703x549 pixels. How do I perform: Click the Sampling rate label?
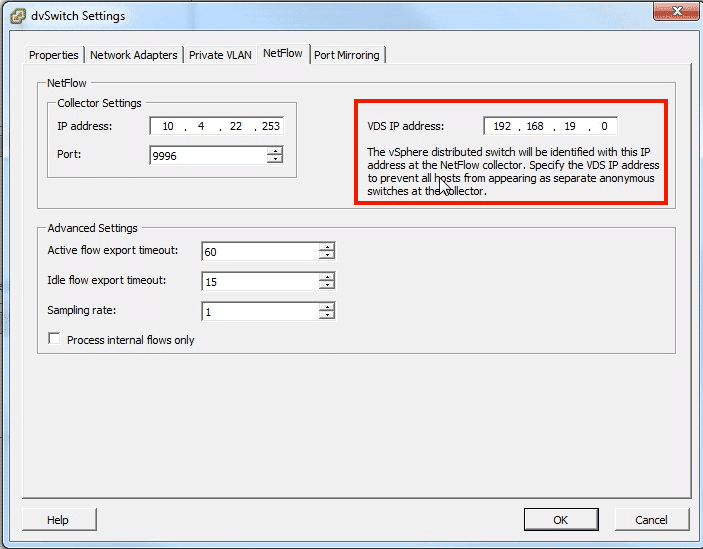coord(82,310)
